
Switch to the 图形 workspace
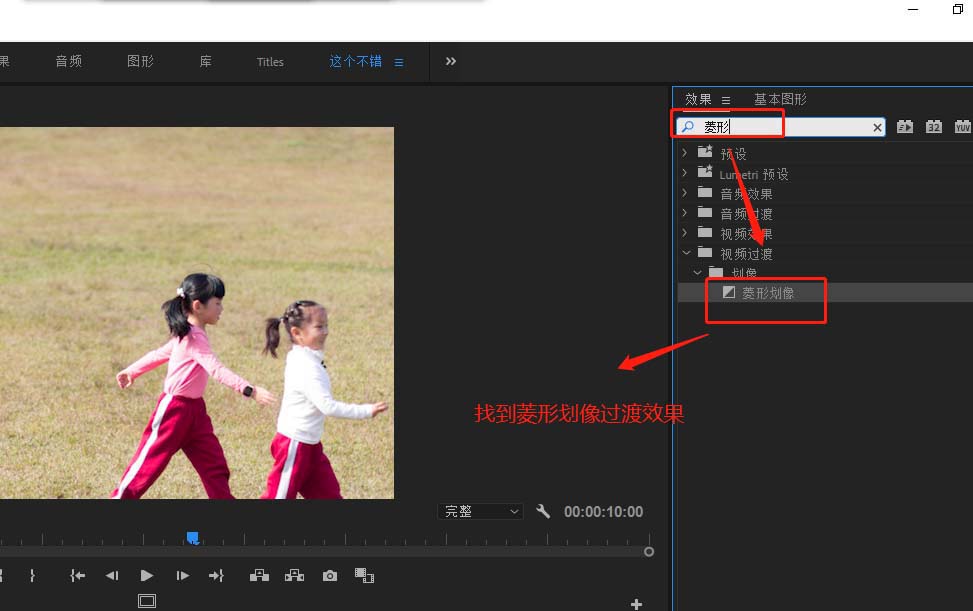coord(140,61)
